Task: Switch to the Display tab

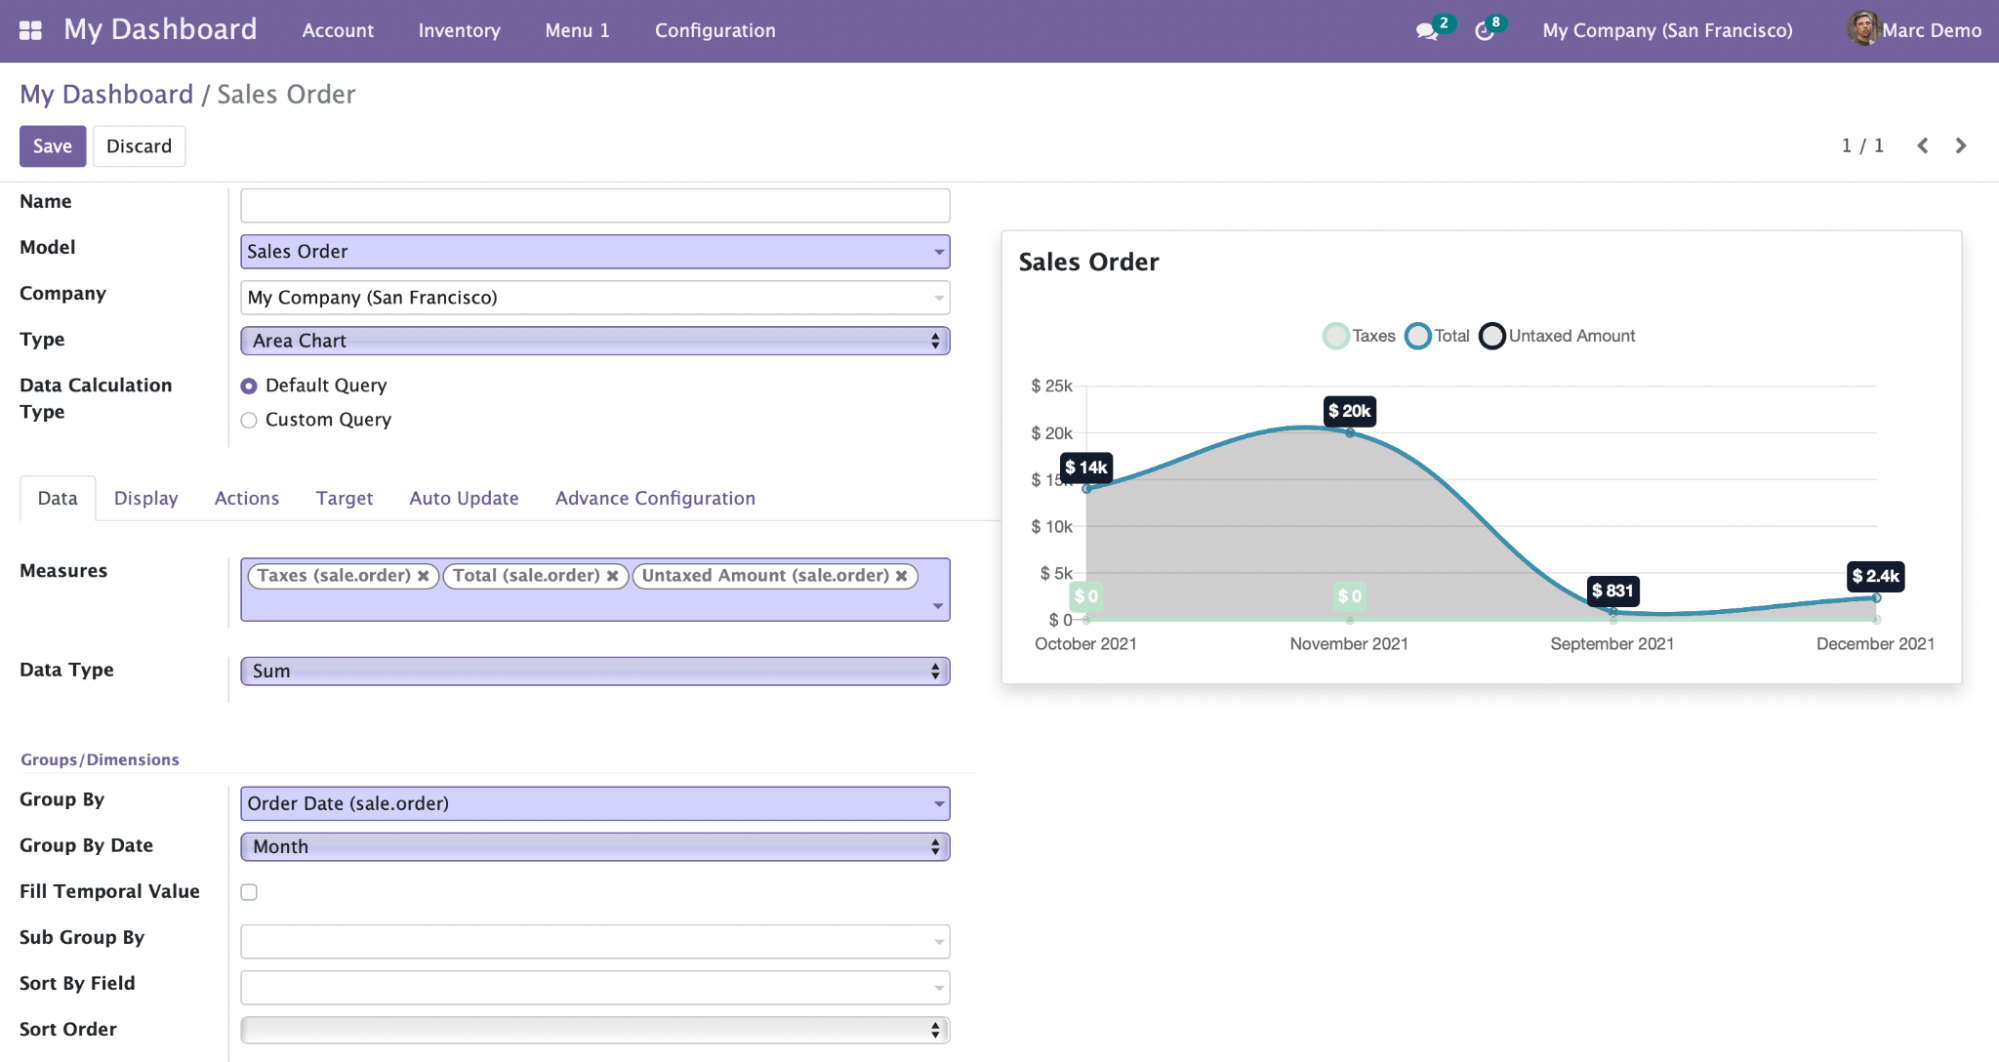Action: point(146,498)
